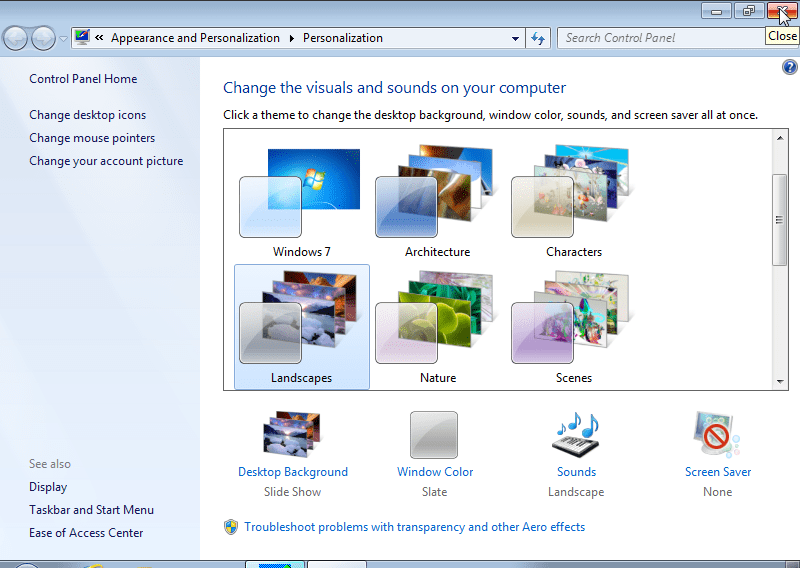Image resolution: width=800 pixels, height=568 pixels.
Task: Open Change mouse pointers
Action: coord(92,138)
